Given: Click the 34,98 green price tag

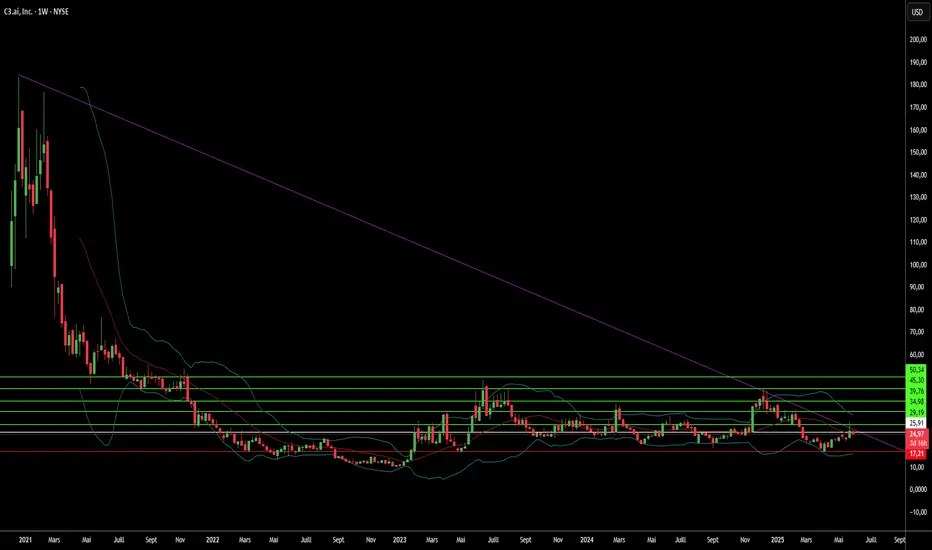Looking at the screenshot, I should (917, 402).
